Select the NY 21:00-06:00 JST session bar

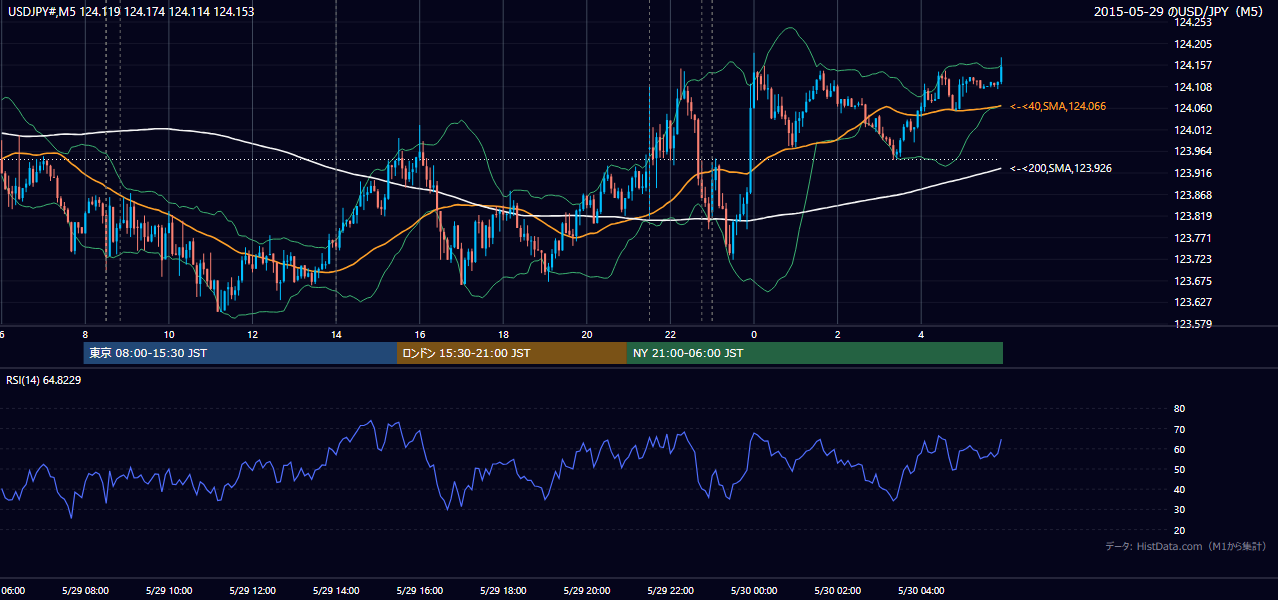click(x=815, y=353)
